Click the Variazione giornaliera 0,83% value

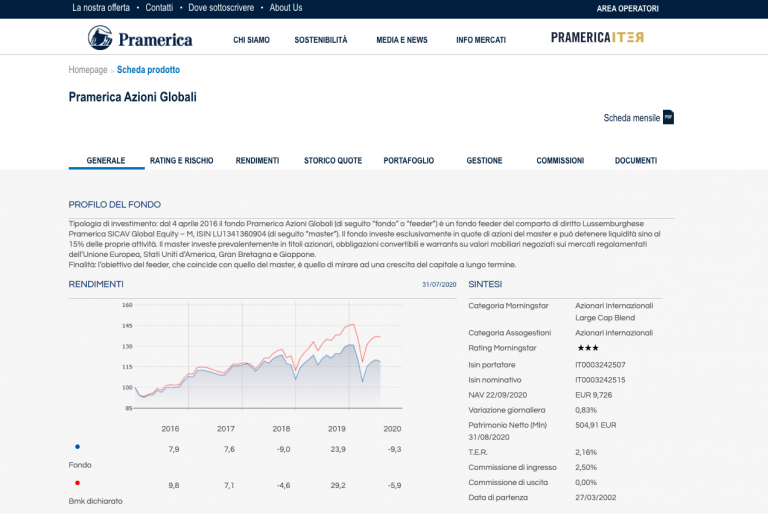coord(586,410)
